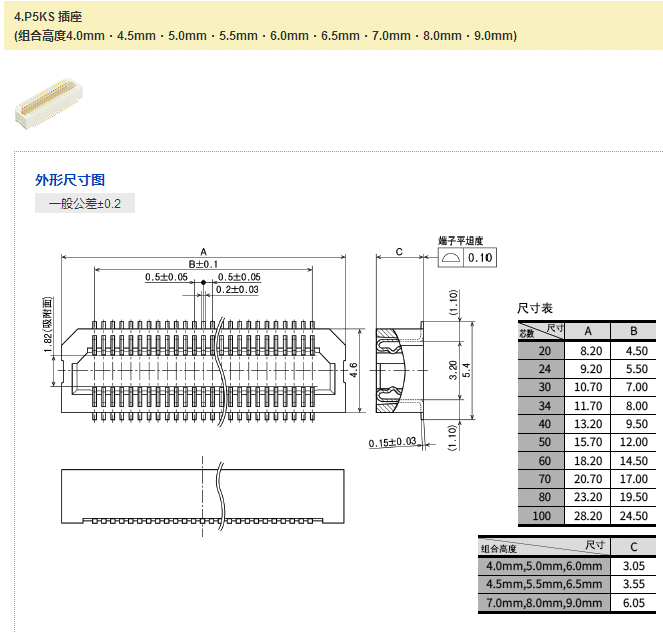Click the 3.55 value in column C
This screenshot has height=633, width=663.
pos(632,584)
